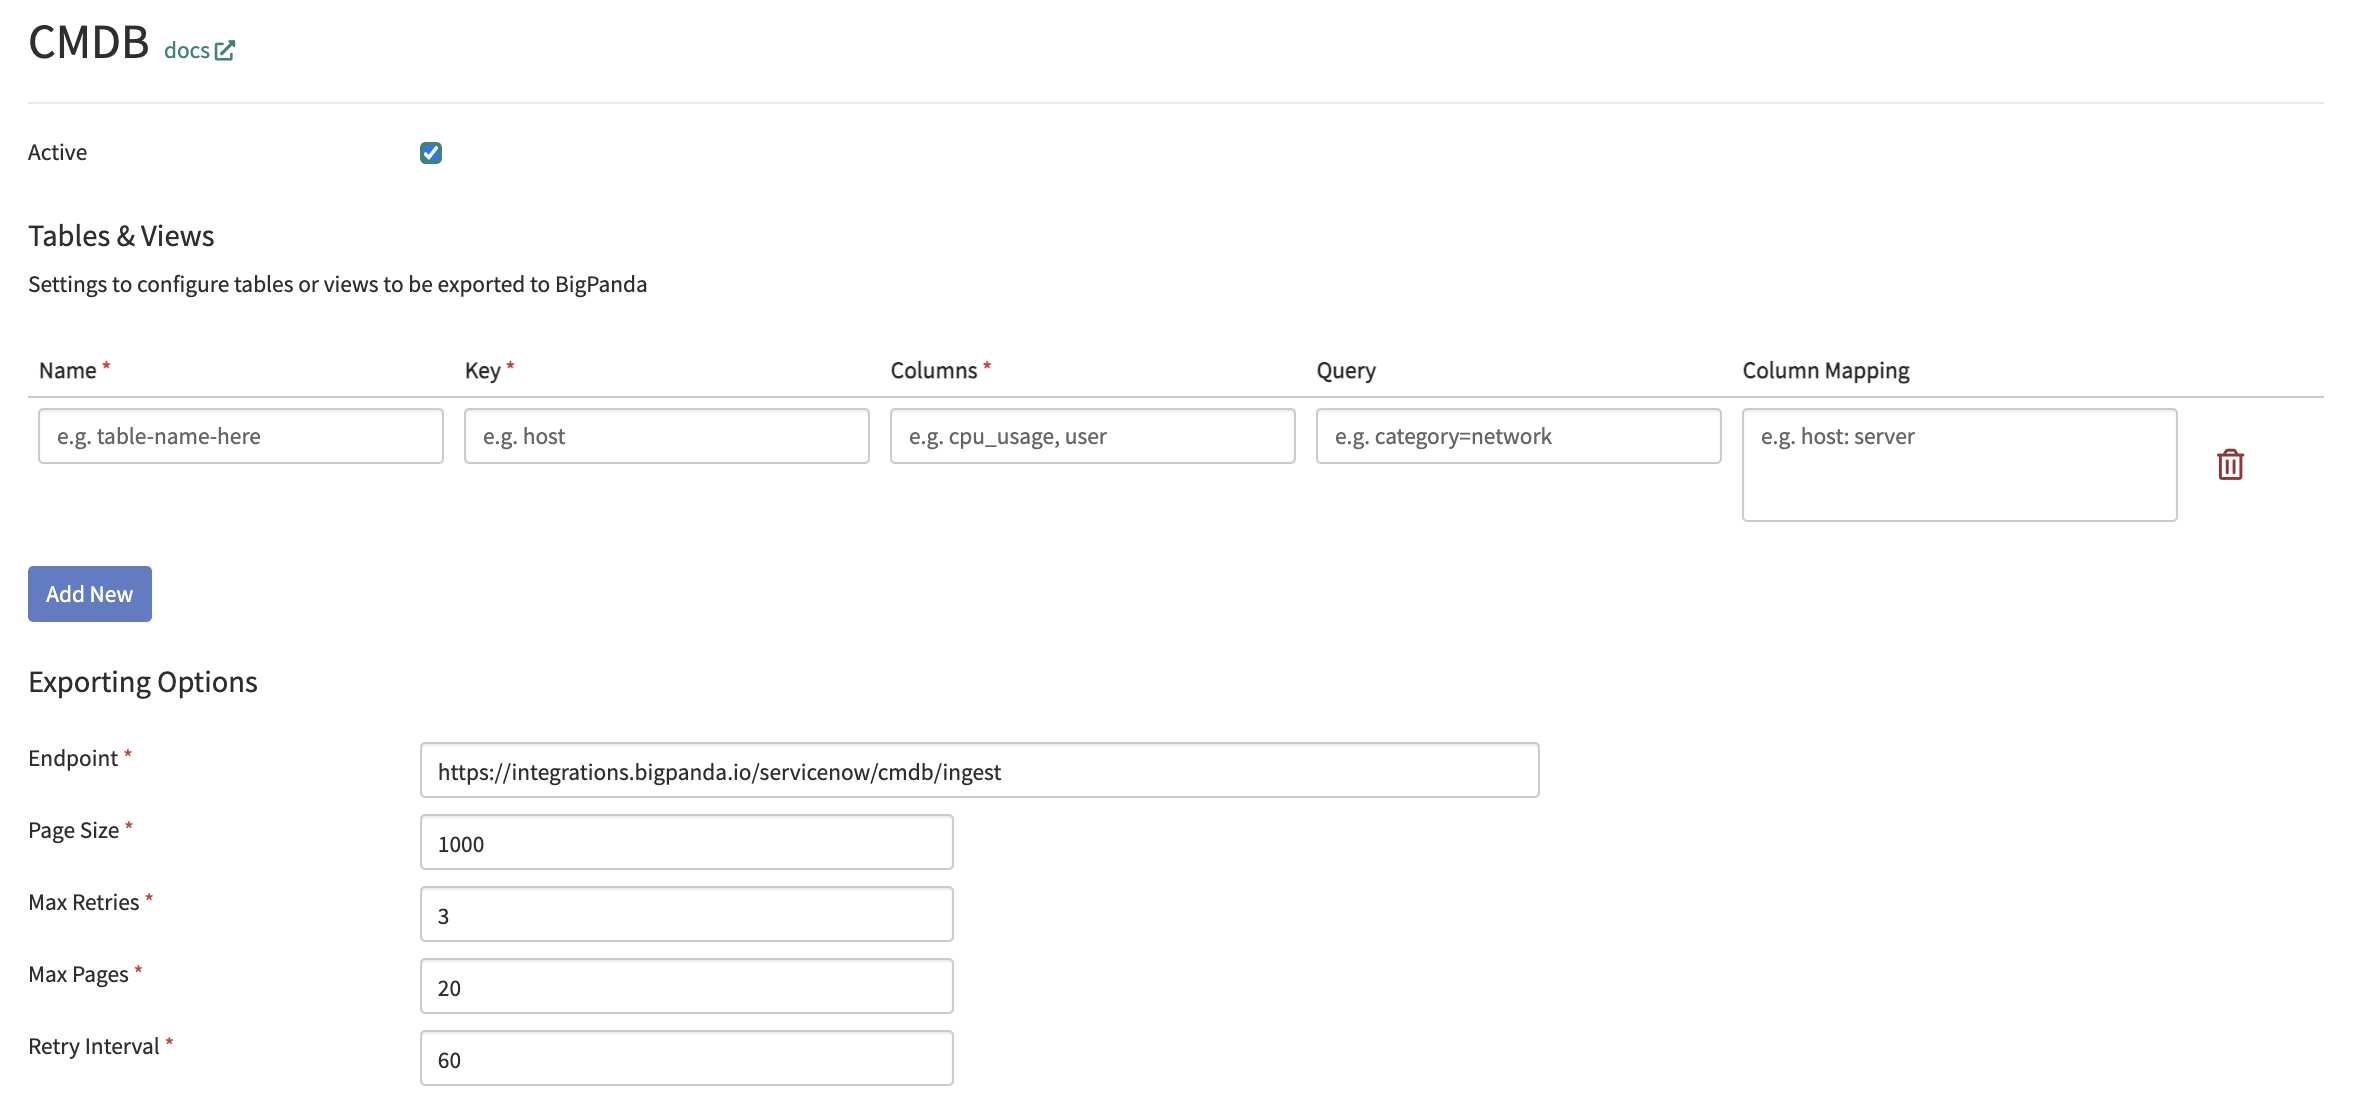Edit the Max Pages field

(687, 986)
